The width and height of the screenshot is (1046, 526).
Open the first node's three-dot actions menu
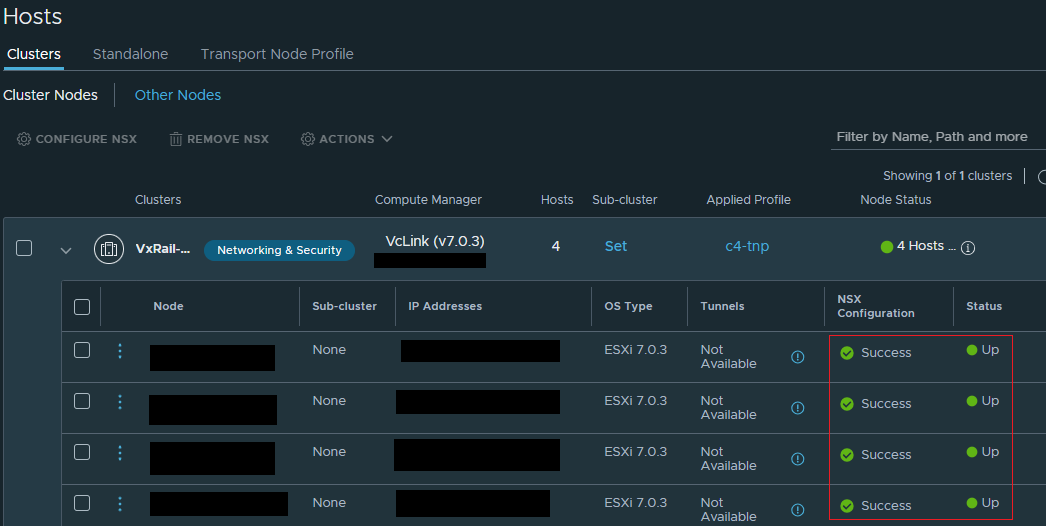click(120, 350)
